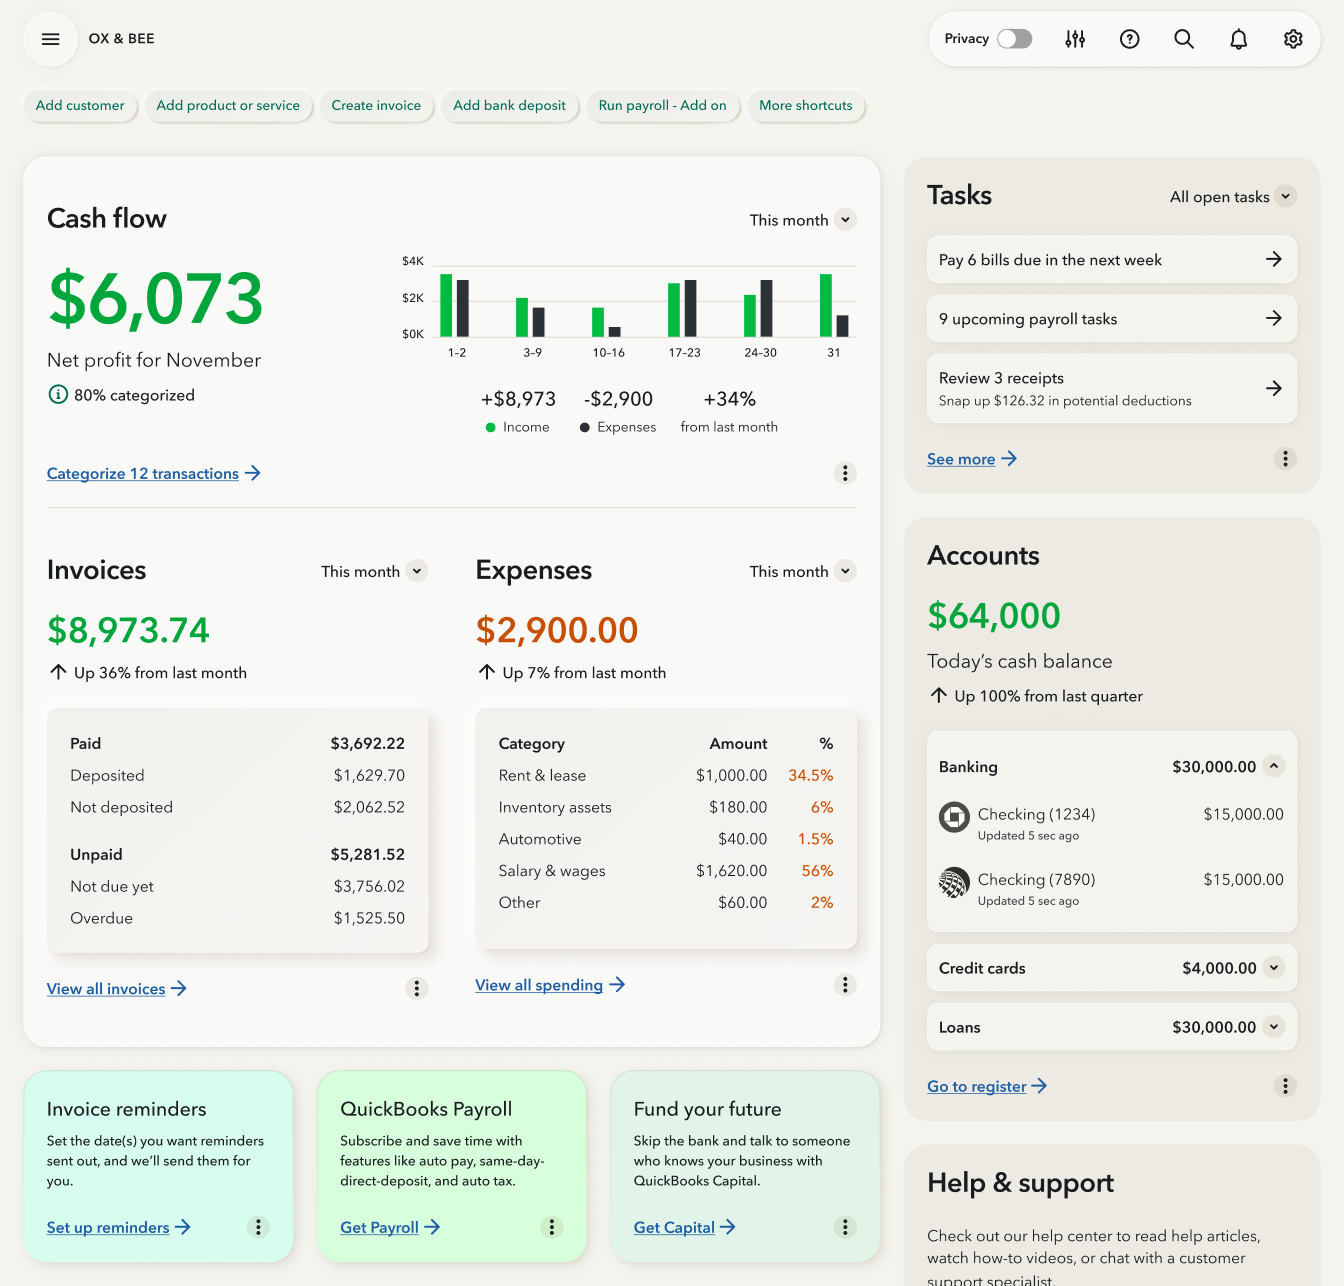Screen dimensions: 1344x1286
Task: Open the customize sliders icon
Action: tap(1075, 39)
